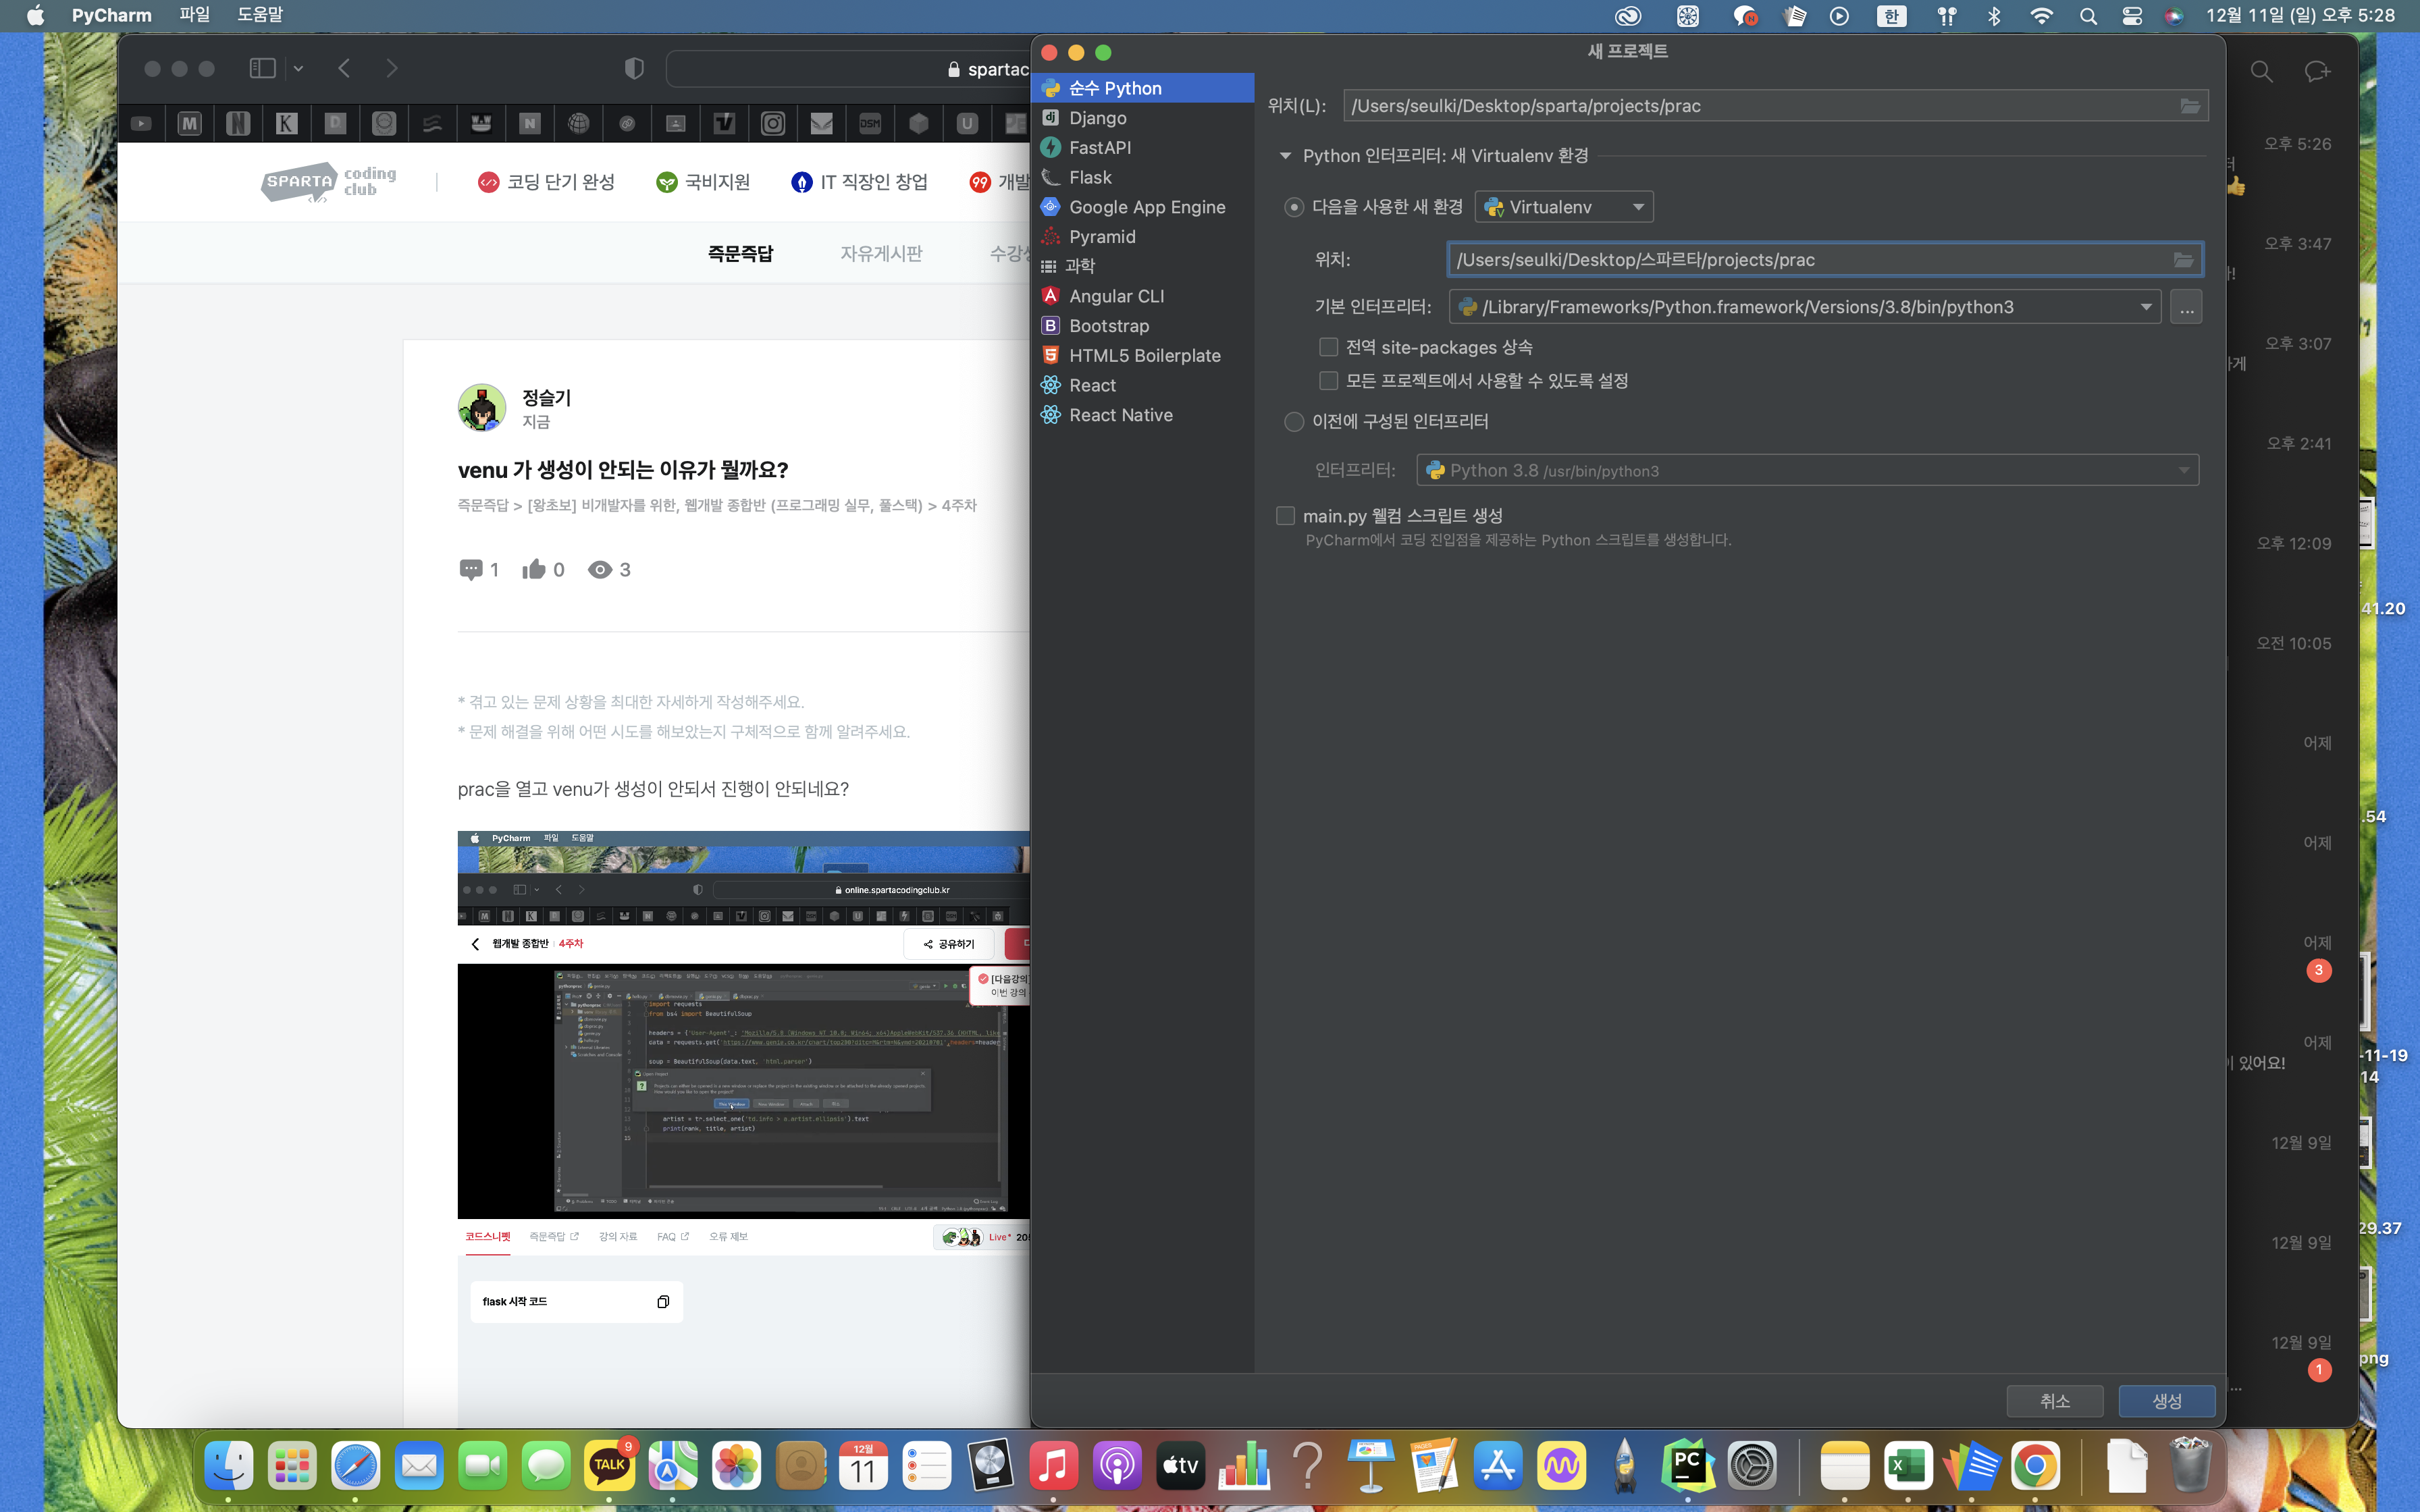This screenshot has height=1512, width=2420.
Task: Select Django in the project type list
Action: [x=1142, y=118]
